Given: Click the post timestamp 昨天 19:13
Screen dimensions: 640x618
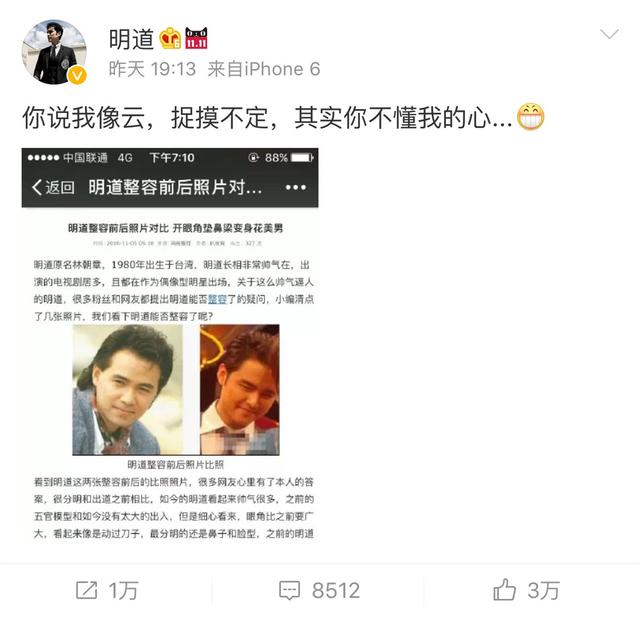Looking at the screenshot, I should (x=152, y=69).
